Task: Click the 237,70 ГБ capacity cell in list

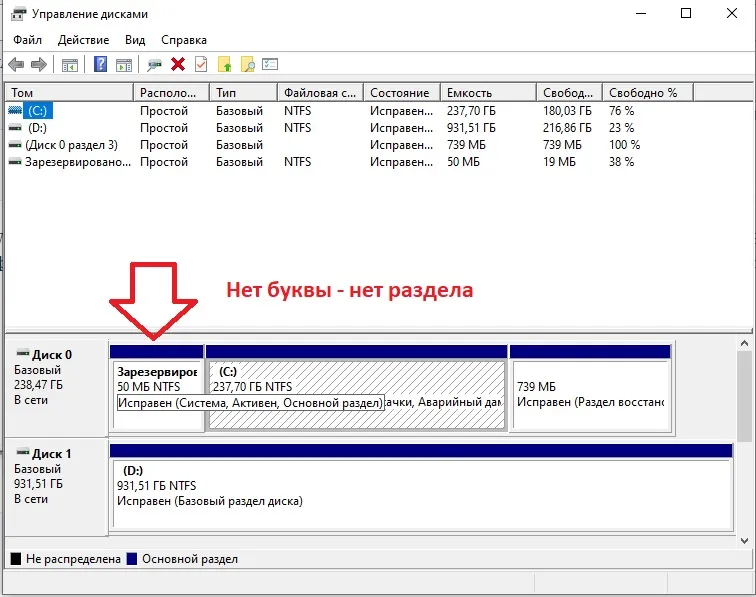Action: click(x=471, y=111)
